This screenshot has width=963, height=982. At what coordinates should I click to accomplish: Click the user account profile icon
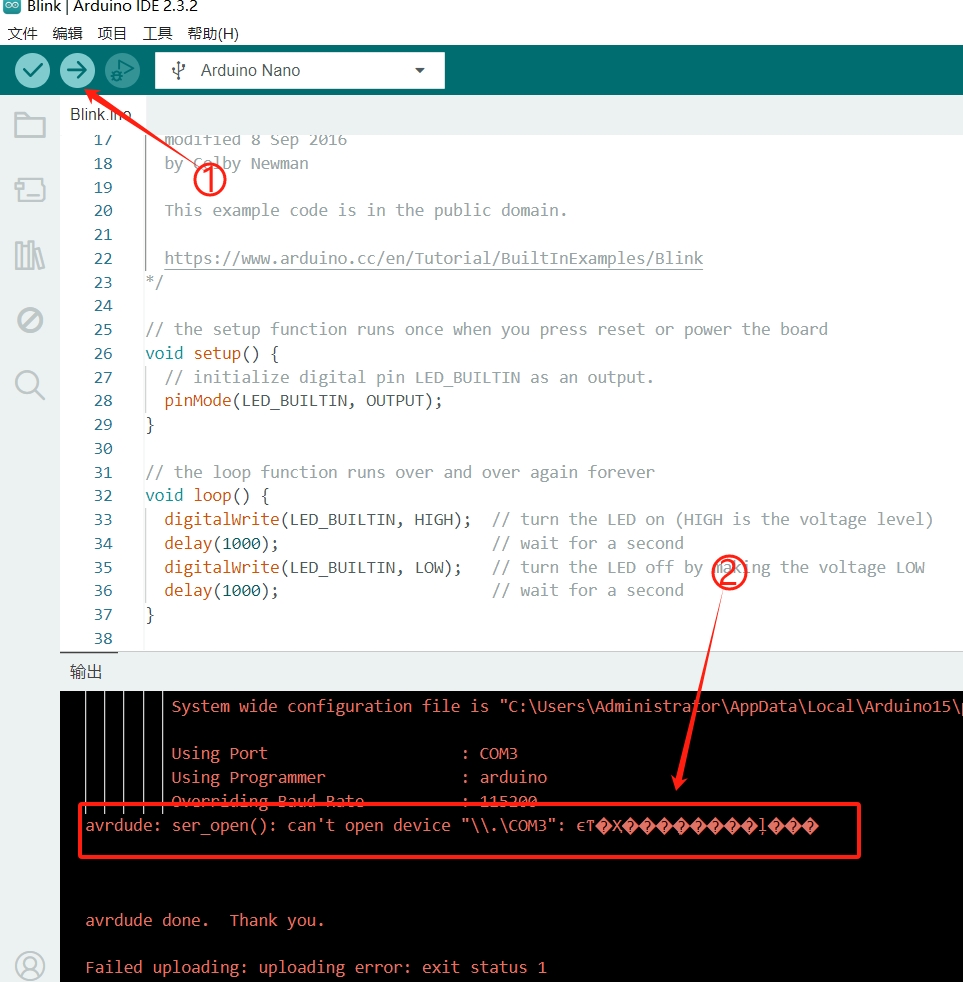(30, 966)
